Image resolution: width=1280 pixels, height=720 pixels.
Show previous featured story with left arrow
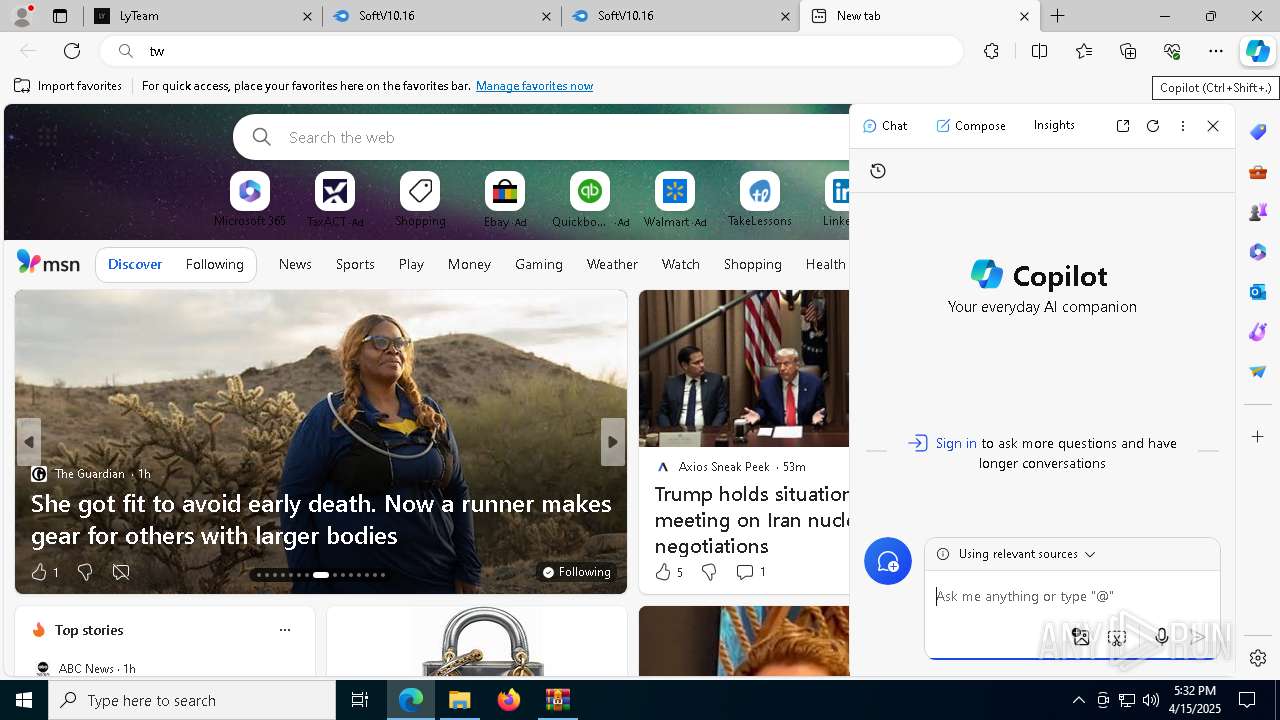coord(29,442)
